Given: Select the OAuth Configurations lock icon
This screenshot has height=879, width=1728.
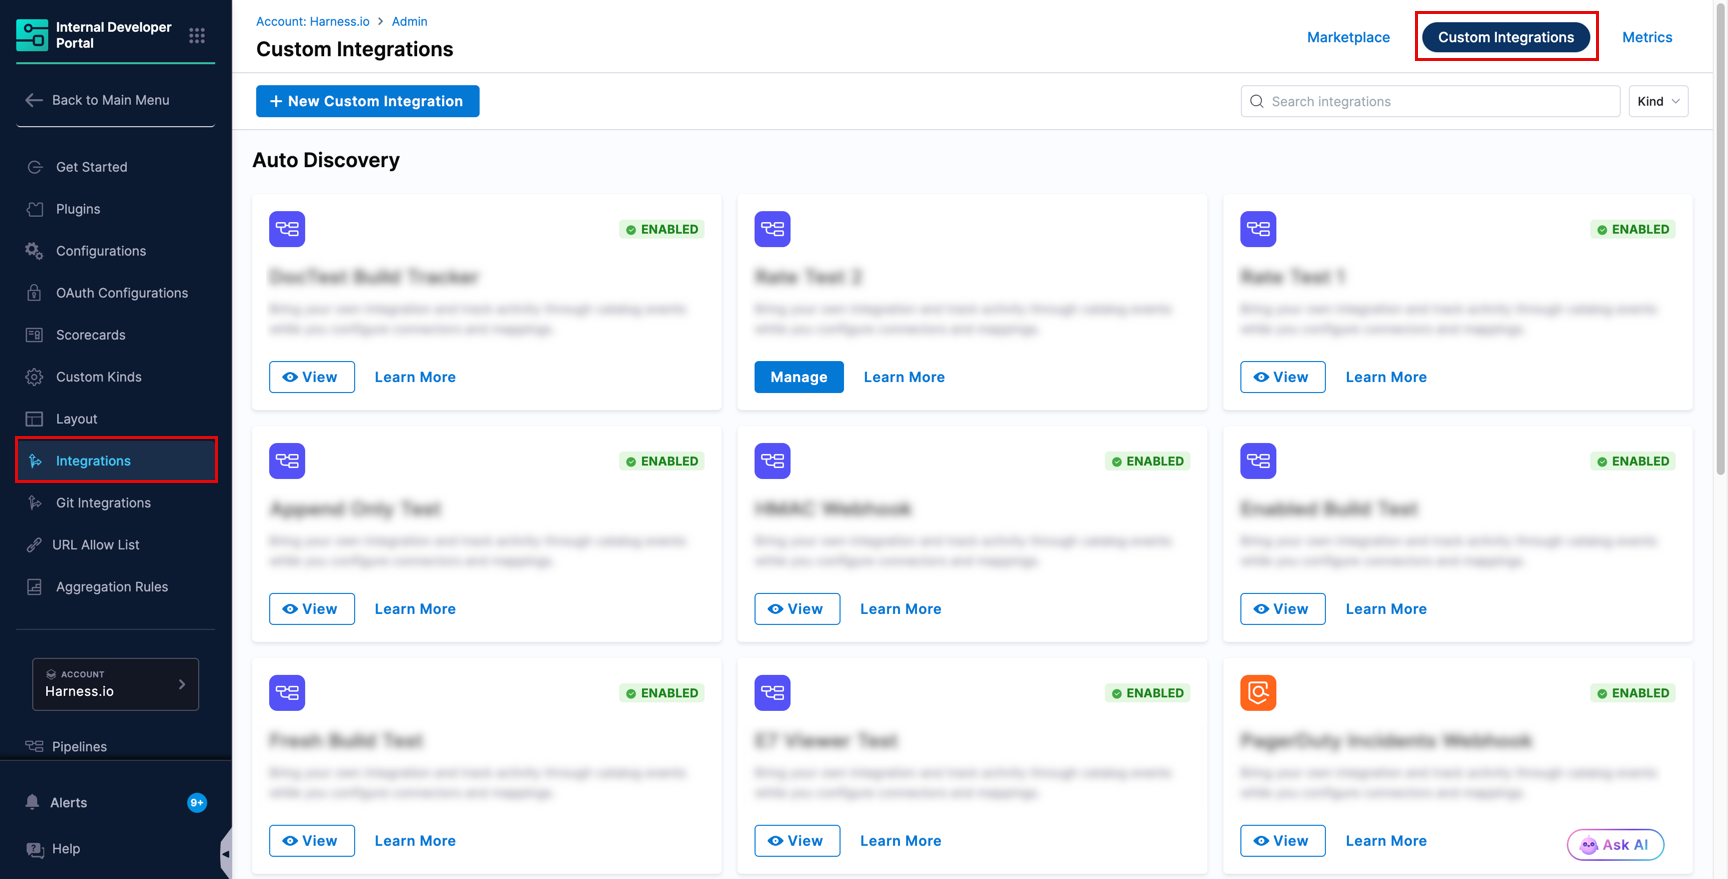Looking at the screenshot, I should pyautogui.click(x=35, y=293).
